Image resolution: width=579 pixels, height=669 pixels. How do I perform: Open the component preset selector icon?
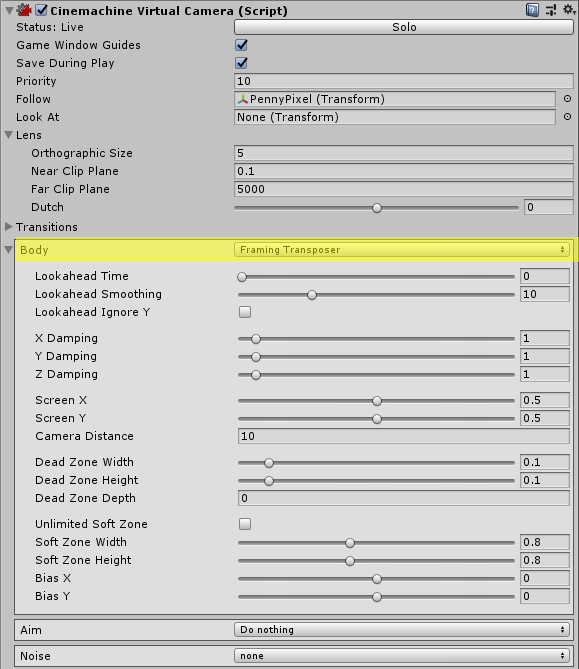coord(551,10)
